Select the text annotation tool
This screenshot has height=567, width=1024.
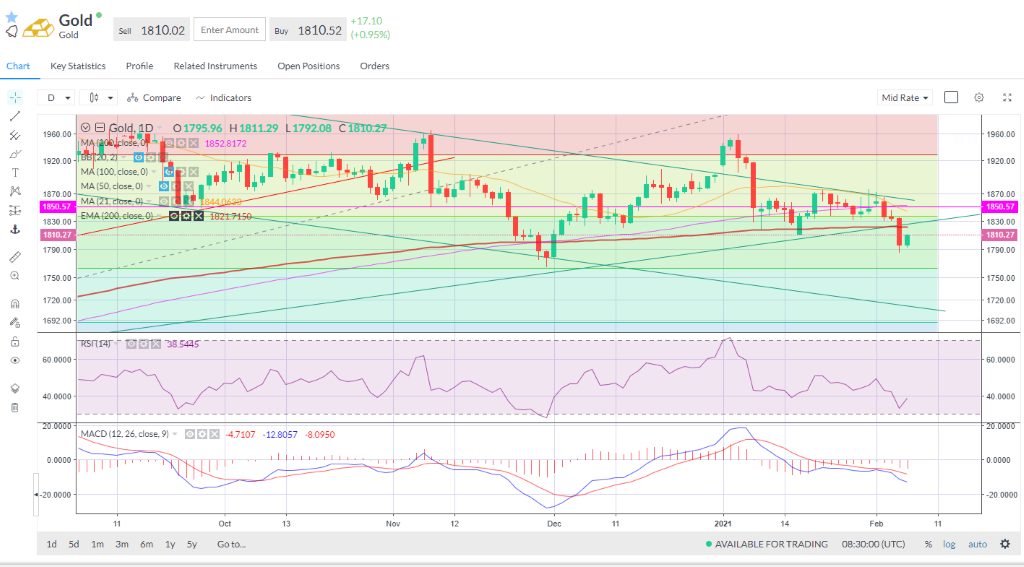point(15,173)
